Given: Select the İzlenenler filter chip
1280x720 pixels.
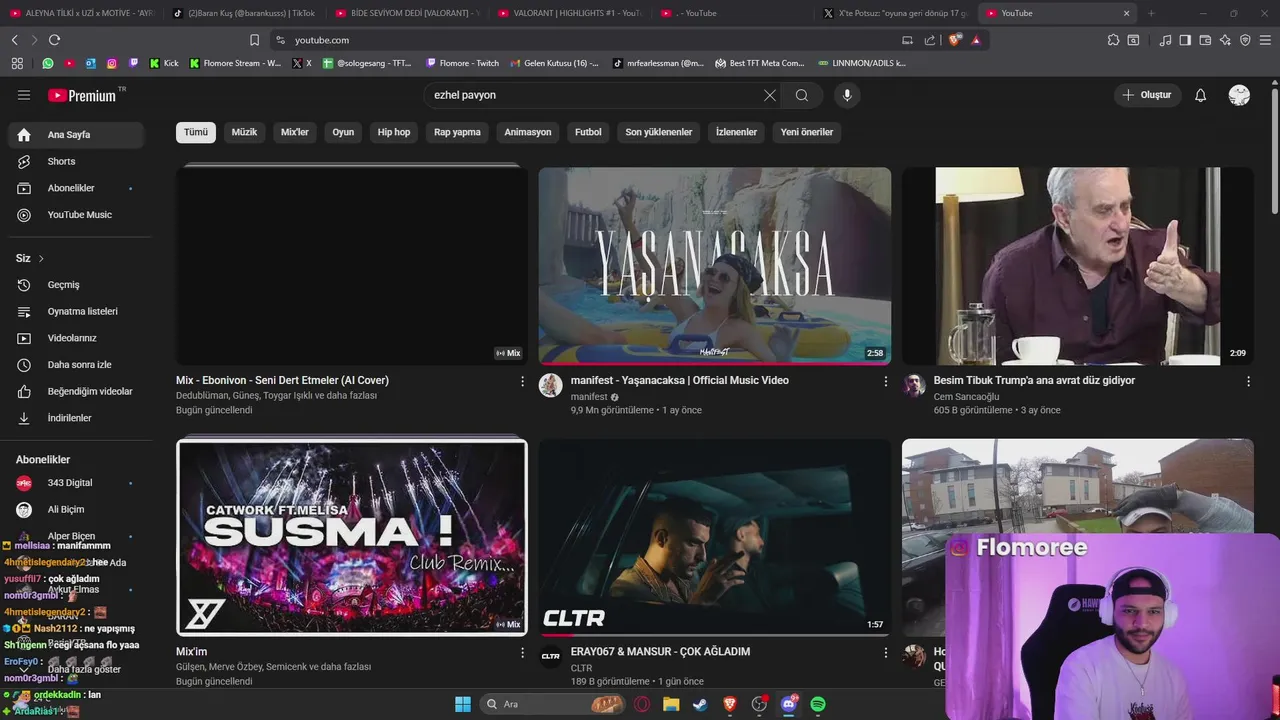Looking at the screenshot, I should point(736,132).
